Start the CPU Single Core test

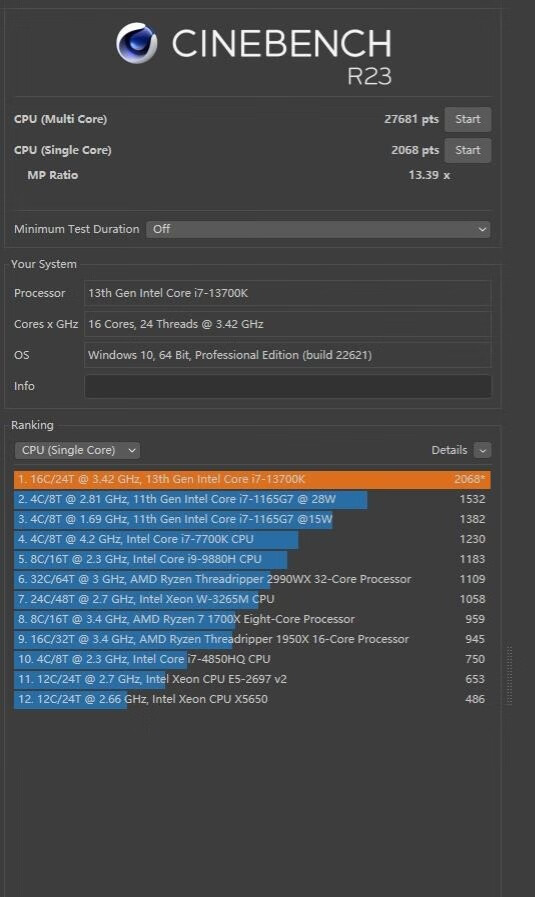tap(467, 150)
